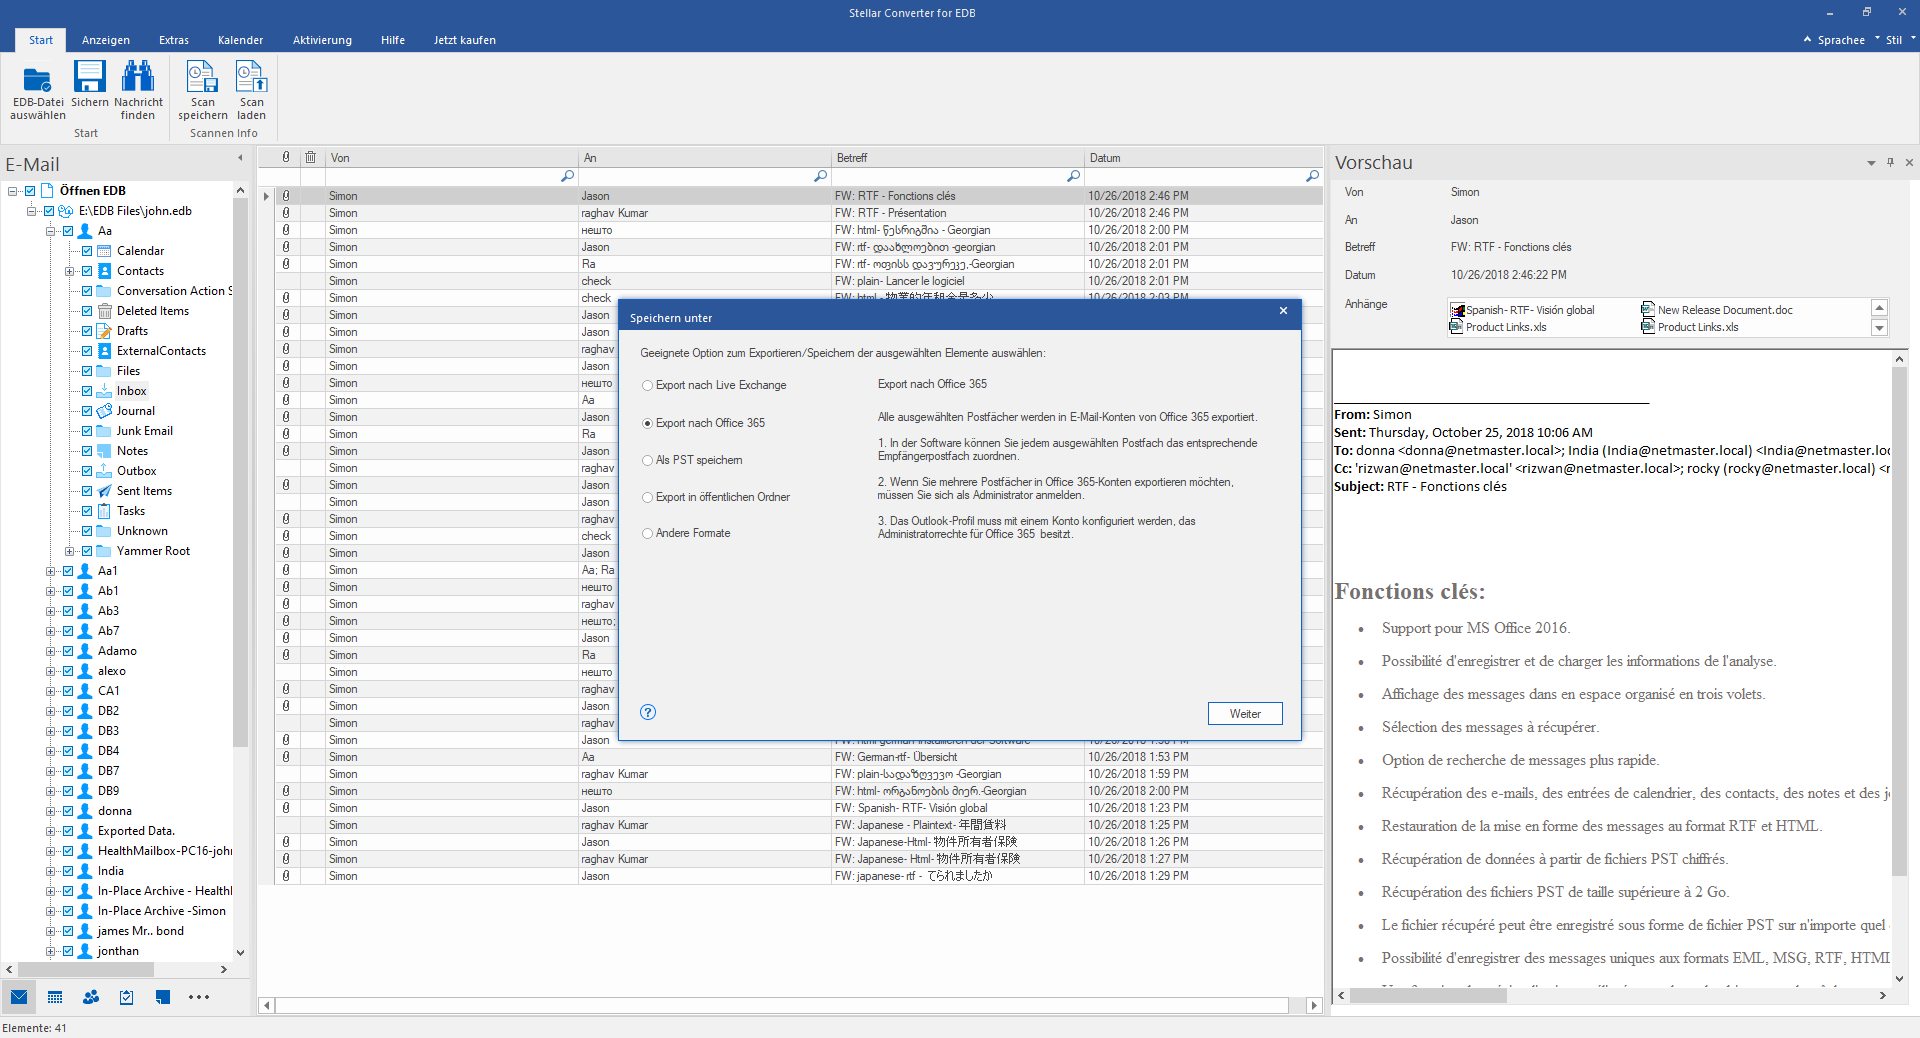
Task: Open Vorschau panel options dropdown arrow
Action: (x=1871, y=162)
